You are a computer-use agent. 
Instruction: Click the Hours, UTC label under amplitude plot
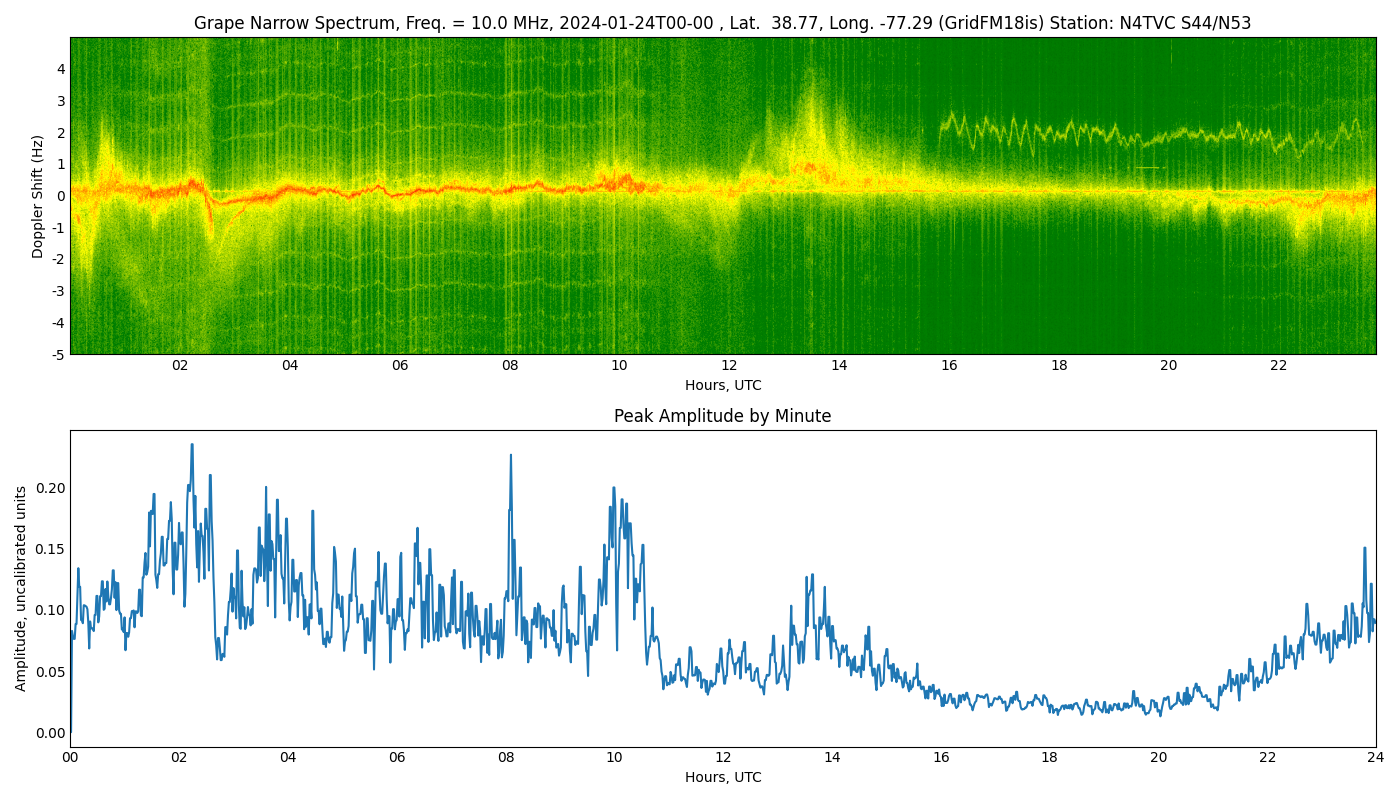coord(723,777)
